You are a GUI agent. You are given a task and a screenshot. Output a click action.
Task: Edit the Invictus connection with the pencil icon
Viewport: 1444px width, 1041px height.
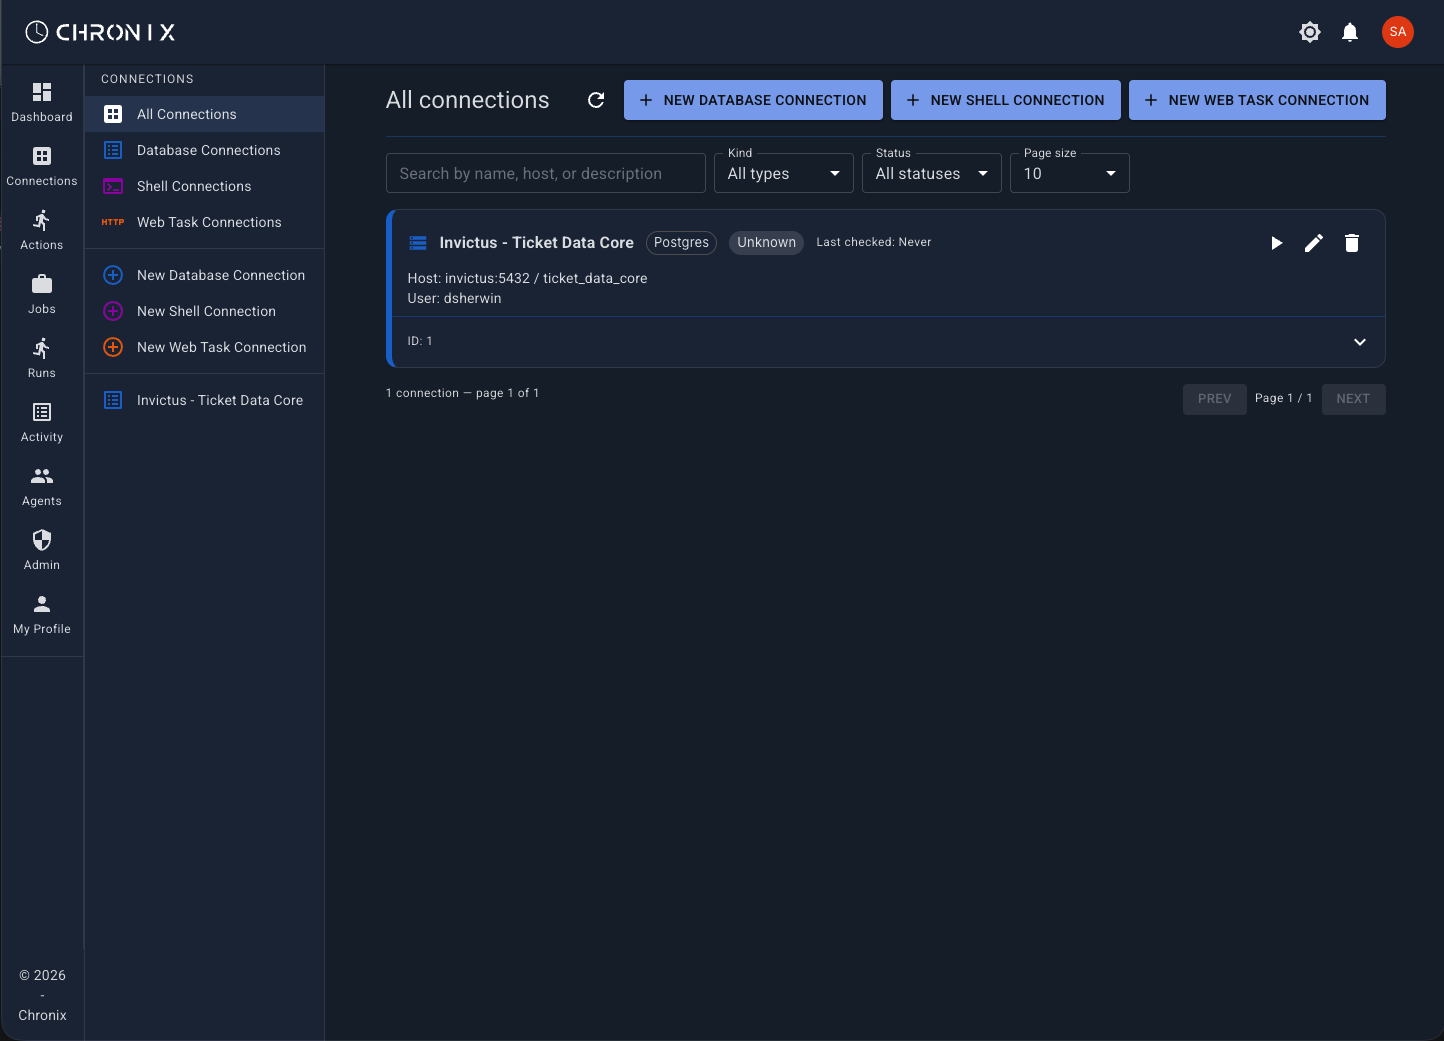pyautogui.click(x=1314, y=243)
